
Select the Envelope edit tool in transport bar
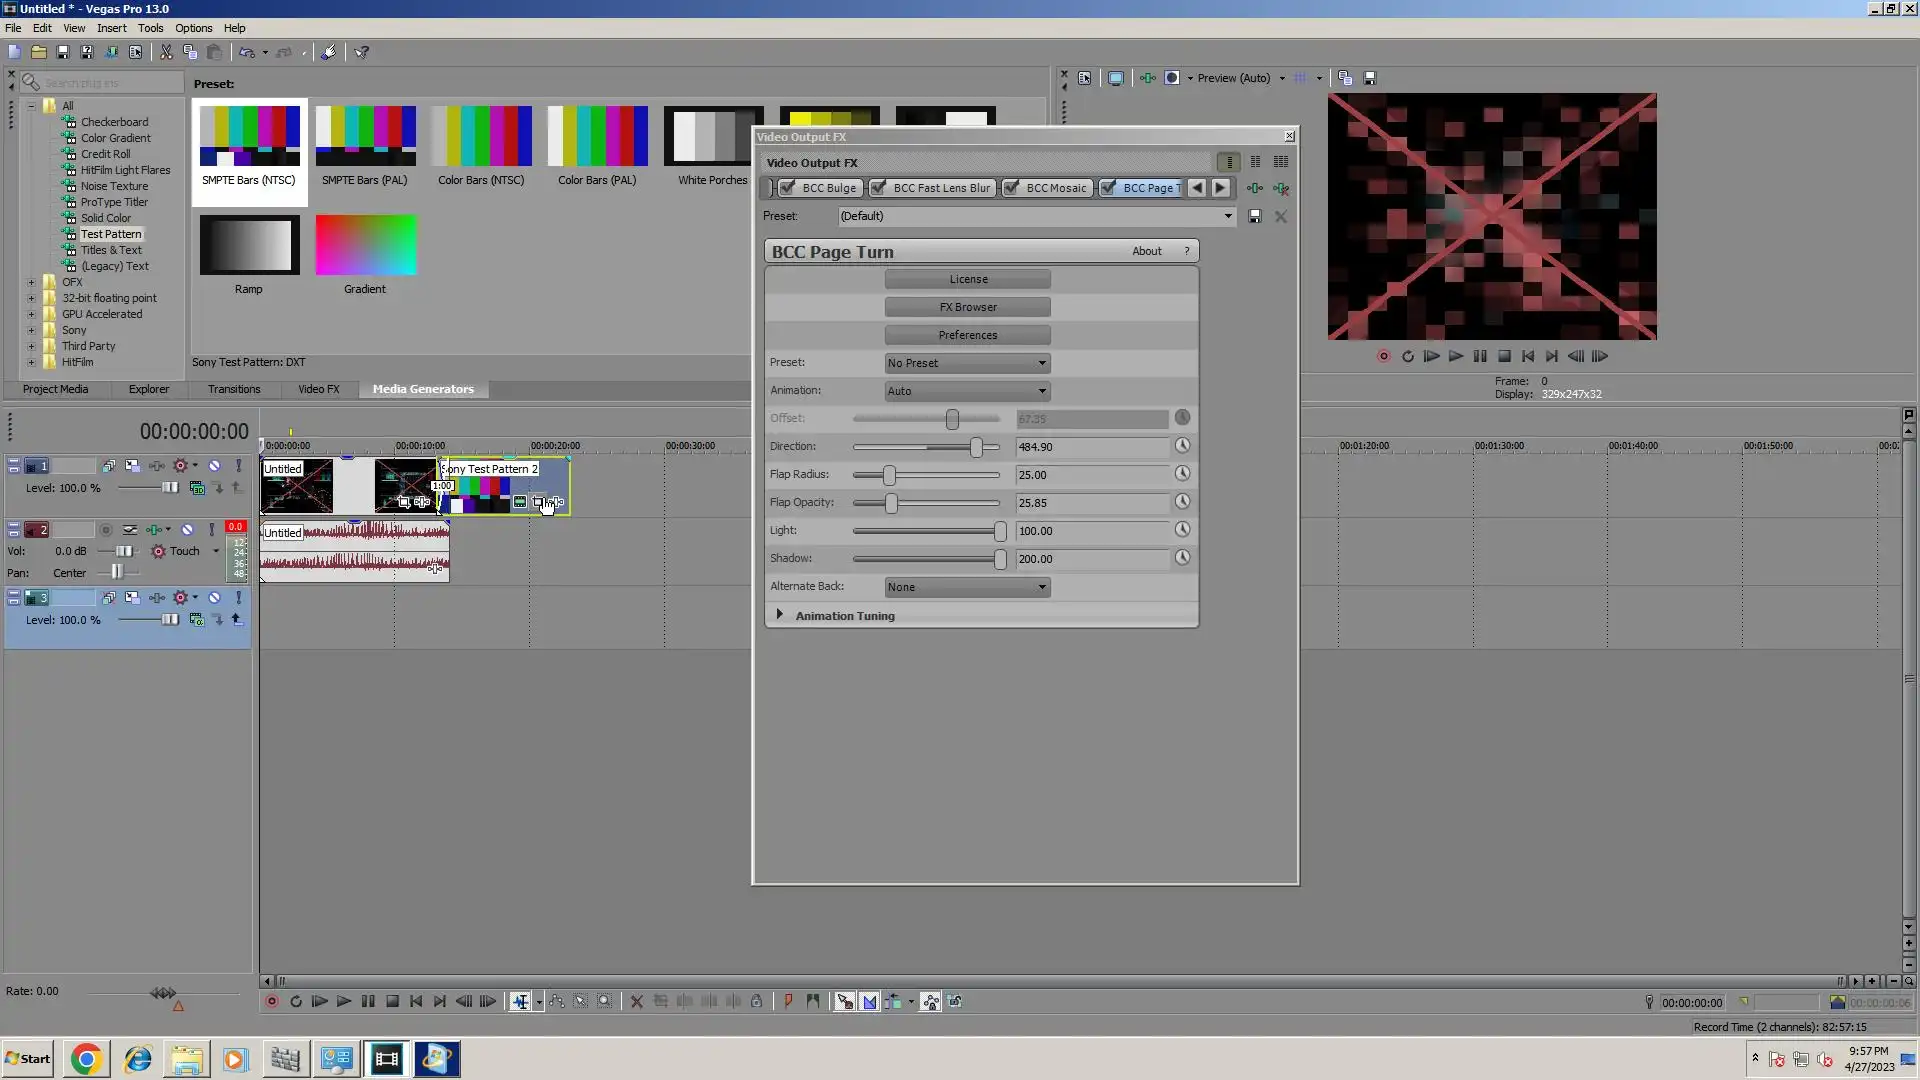[556, 1002]
